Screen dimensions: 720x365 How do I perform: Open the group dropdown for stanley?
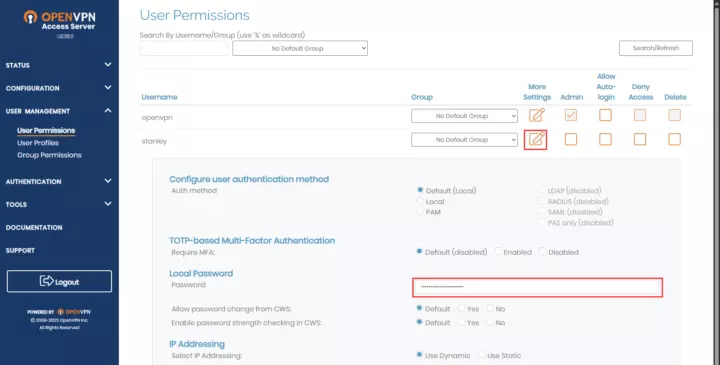(464, 140)
